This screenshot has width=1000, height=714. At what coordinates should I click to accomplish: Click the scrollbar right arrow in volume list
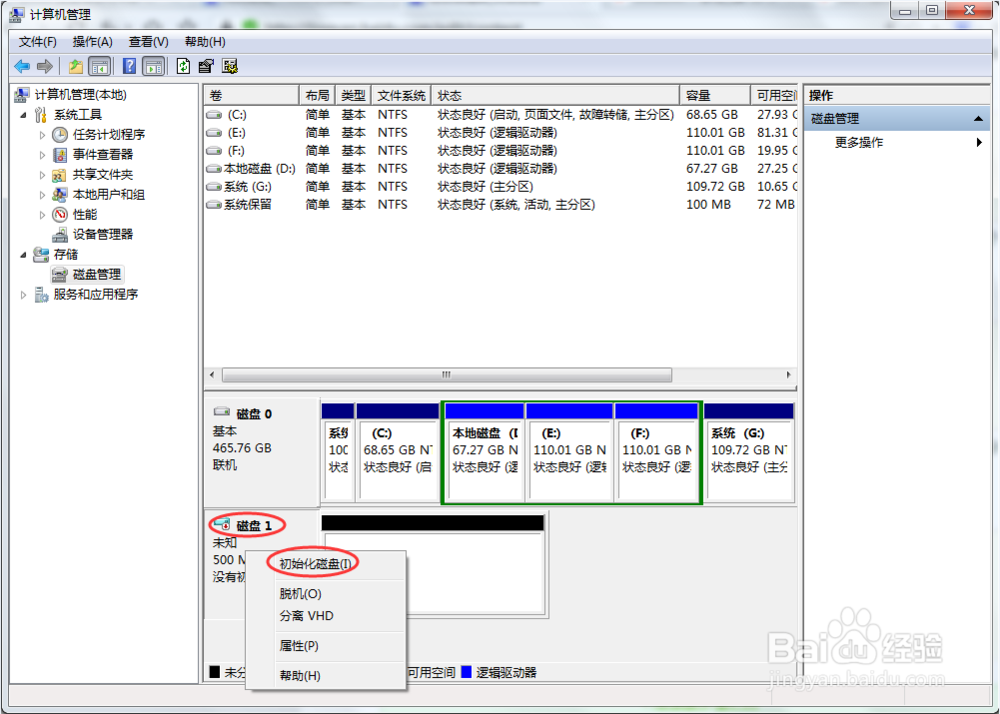789,375
